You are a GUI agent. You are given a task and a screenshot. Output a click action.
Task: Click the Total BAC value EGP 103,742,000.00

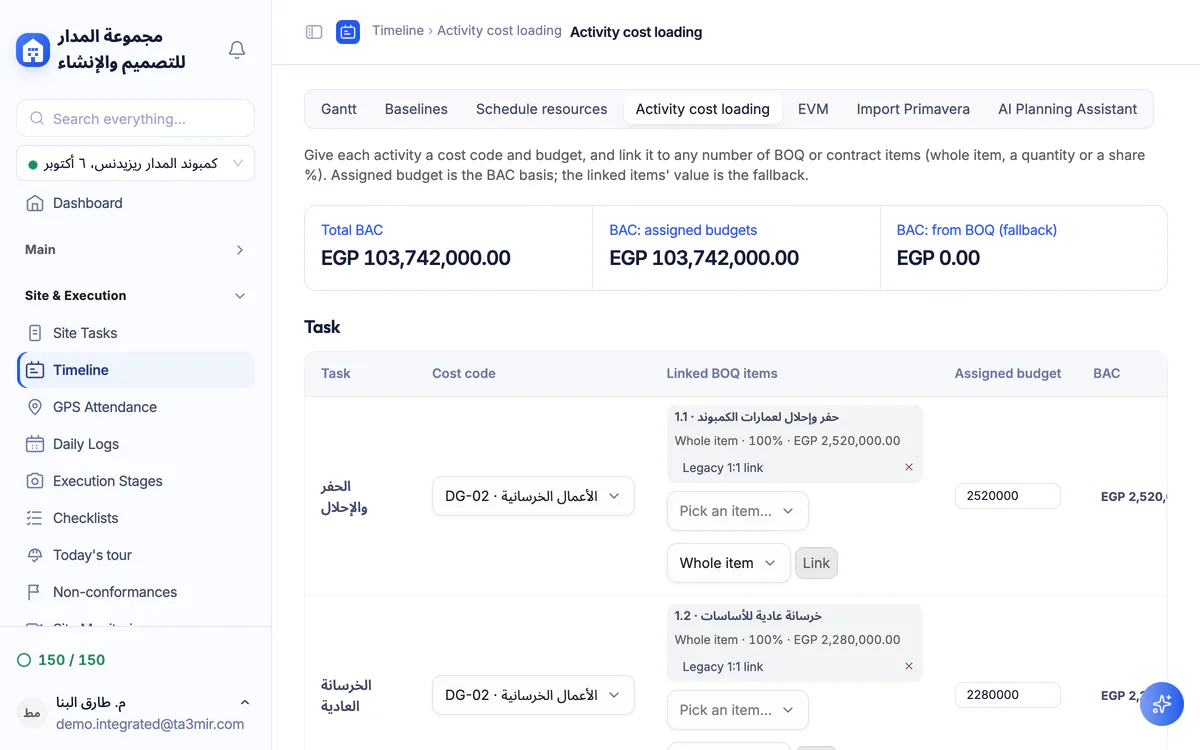click(x=416, y=258)
